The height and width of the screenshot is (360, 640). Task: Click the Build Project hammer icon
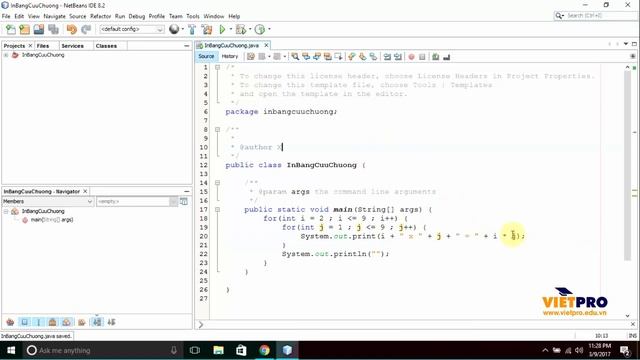pos(192,29)
